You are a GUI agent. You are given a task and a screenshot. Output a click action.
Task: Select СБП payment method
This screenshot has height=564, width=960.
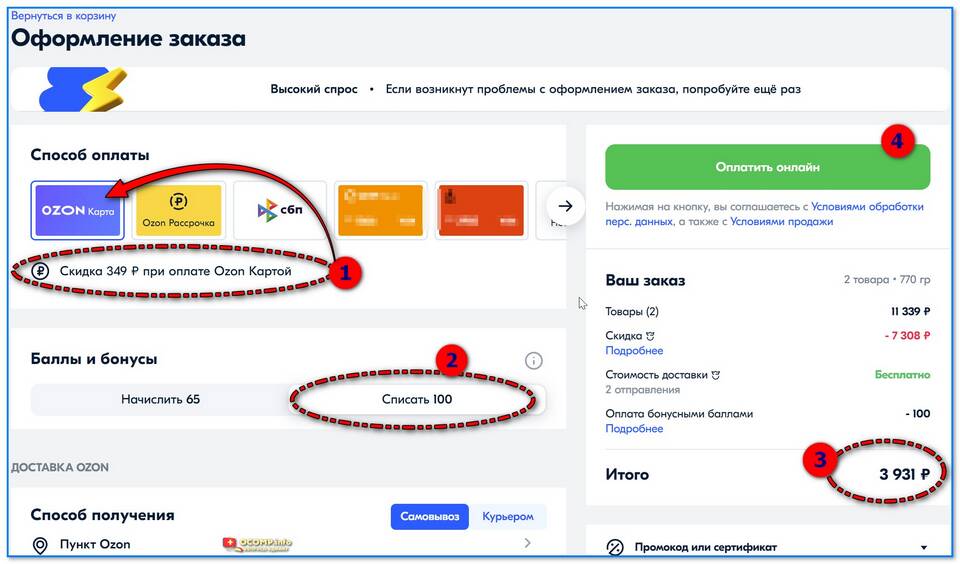coord(281,211)
